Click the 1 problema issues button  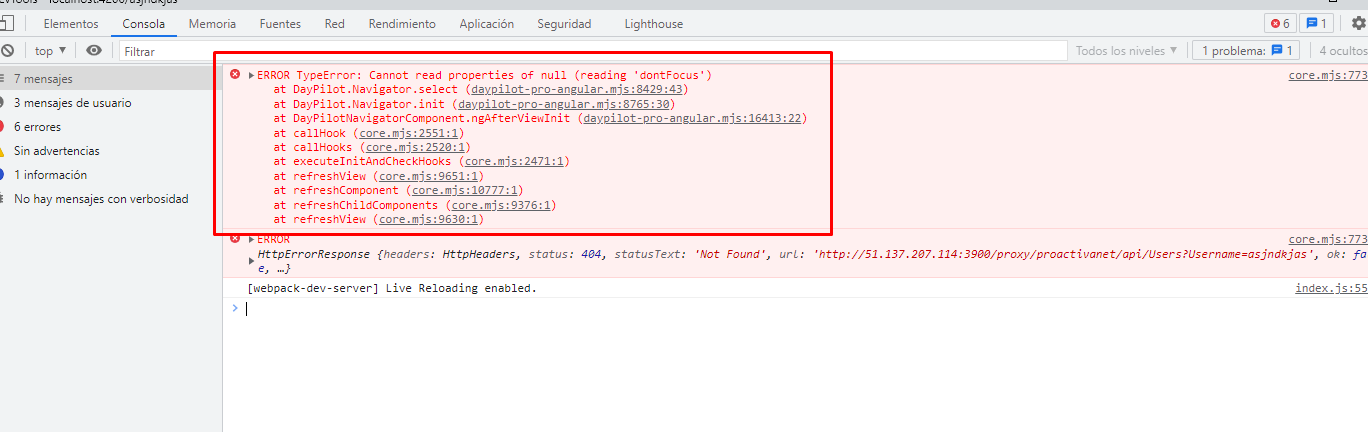click(1246, 50)
